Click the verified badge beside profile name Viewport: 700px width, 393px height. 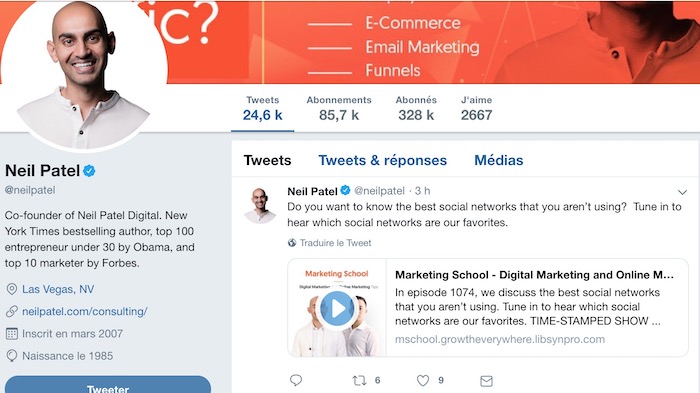tap(89, 171)
